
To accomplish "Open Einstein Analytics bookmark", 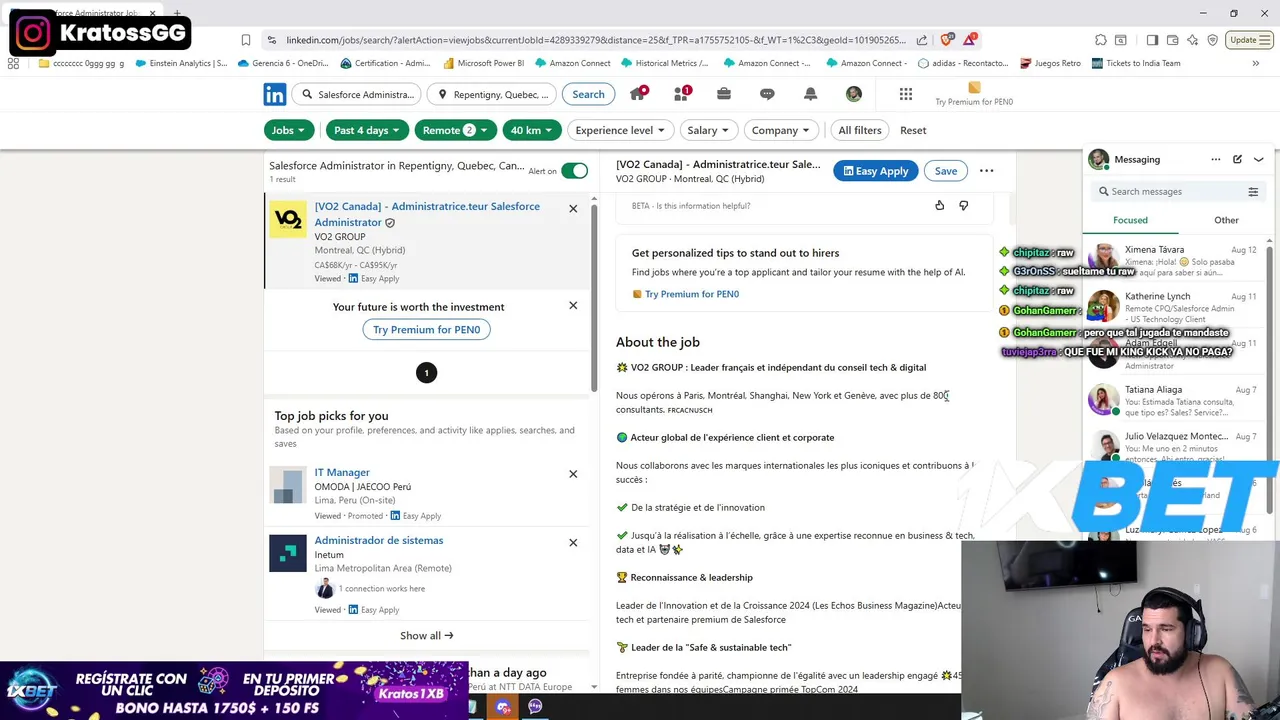I will click(179, 63).
